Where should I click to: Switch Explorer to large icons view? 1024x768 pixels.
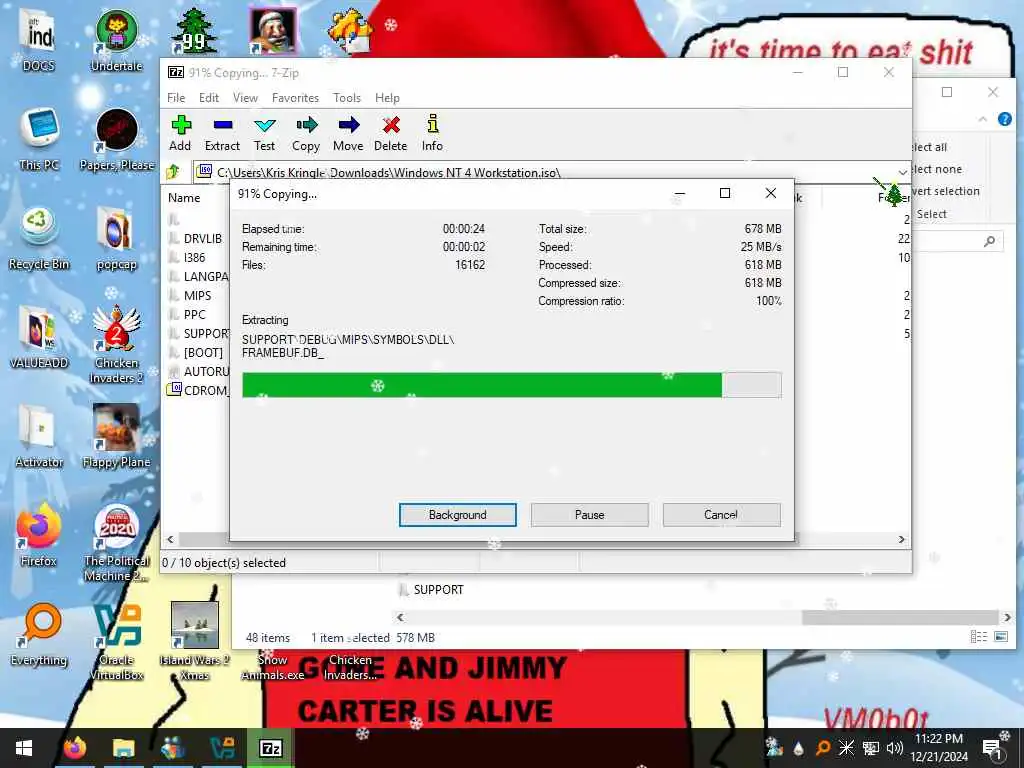click(1001, 637)
